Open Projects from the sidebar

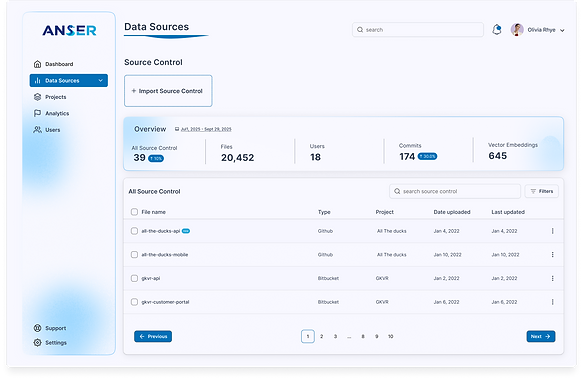[x=50, y=97]
